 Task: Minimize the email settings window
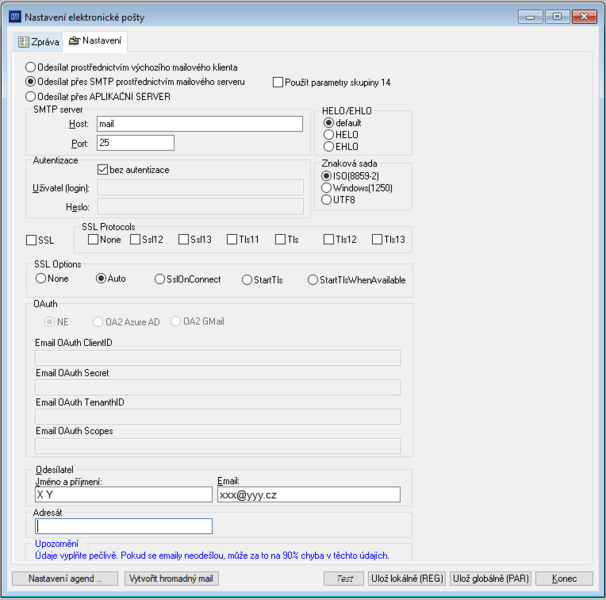(x=530, y=17)
